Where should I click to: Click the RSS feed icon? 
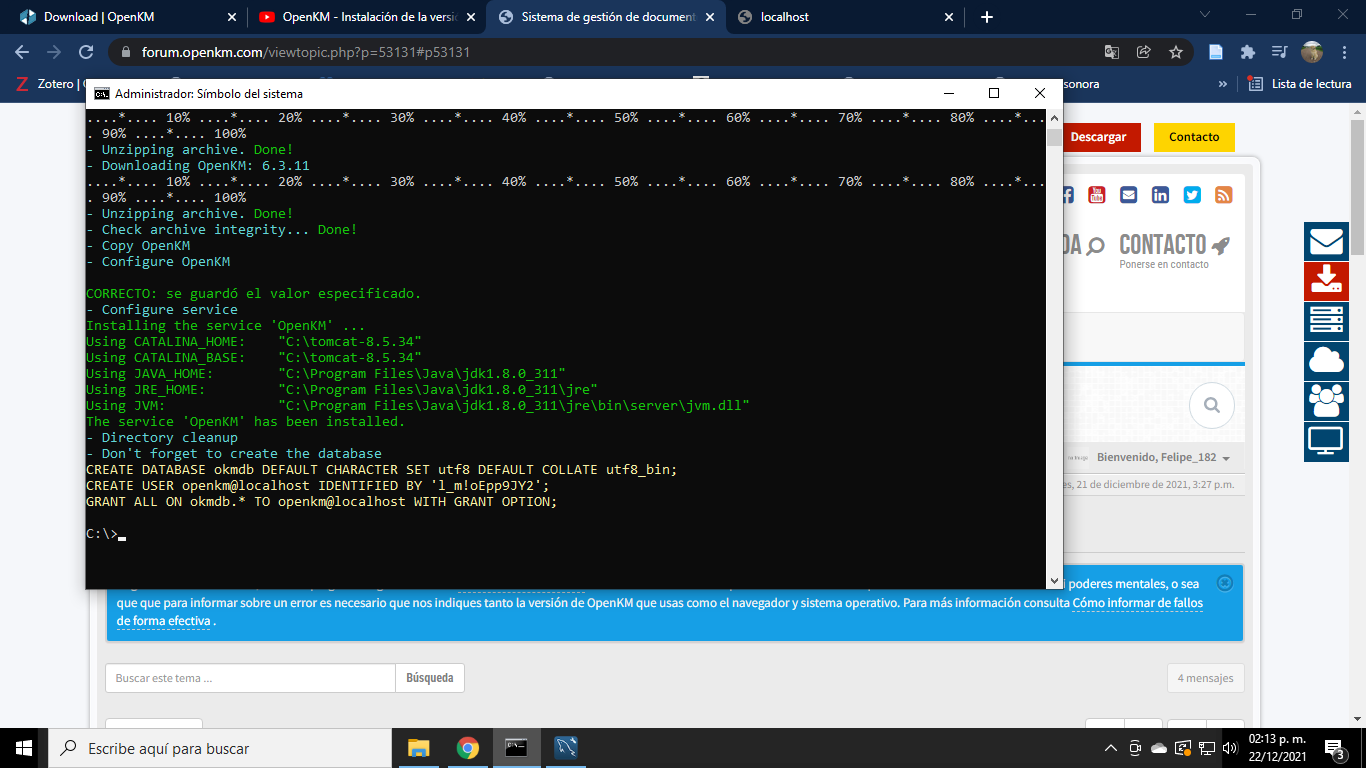pyautogui.click(x=1223, y=195)
